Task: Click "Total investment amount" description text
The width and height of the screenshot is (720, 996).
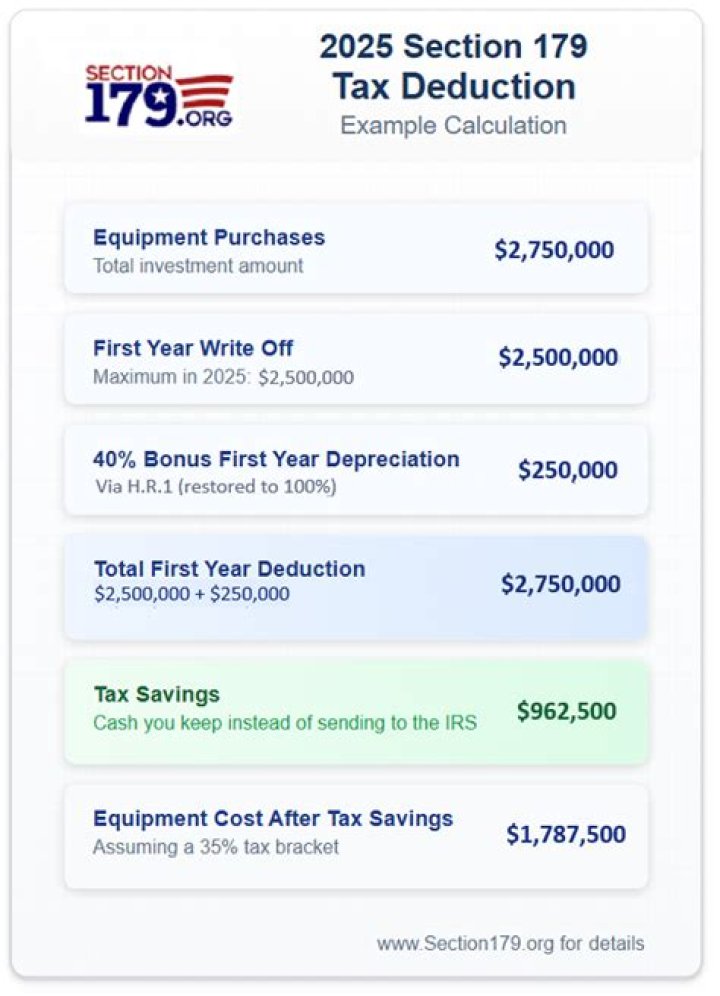Action: coord(198,266)
